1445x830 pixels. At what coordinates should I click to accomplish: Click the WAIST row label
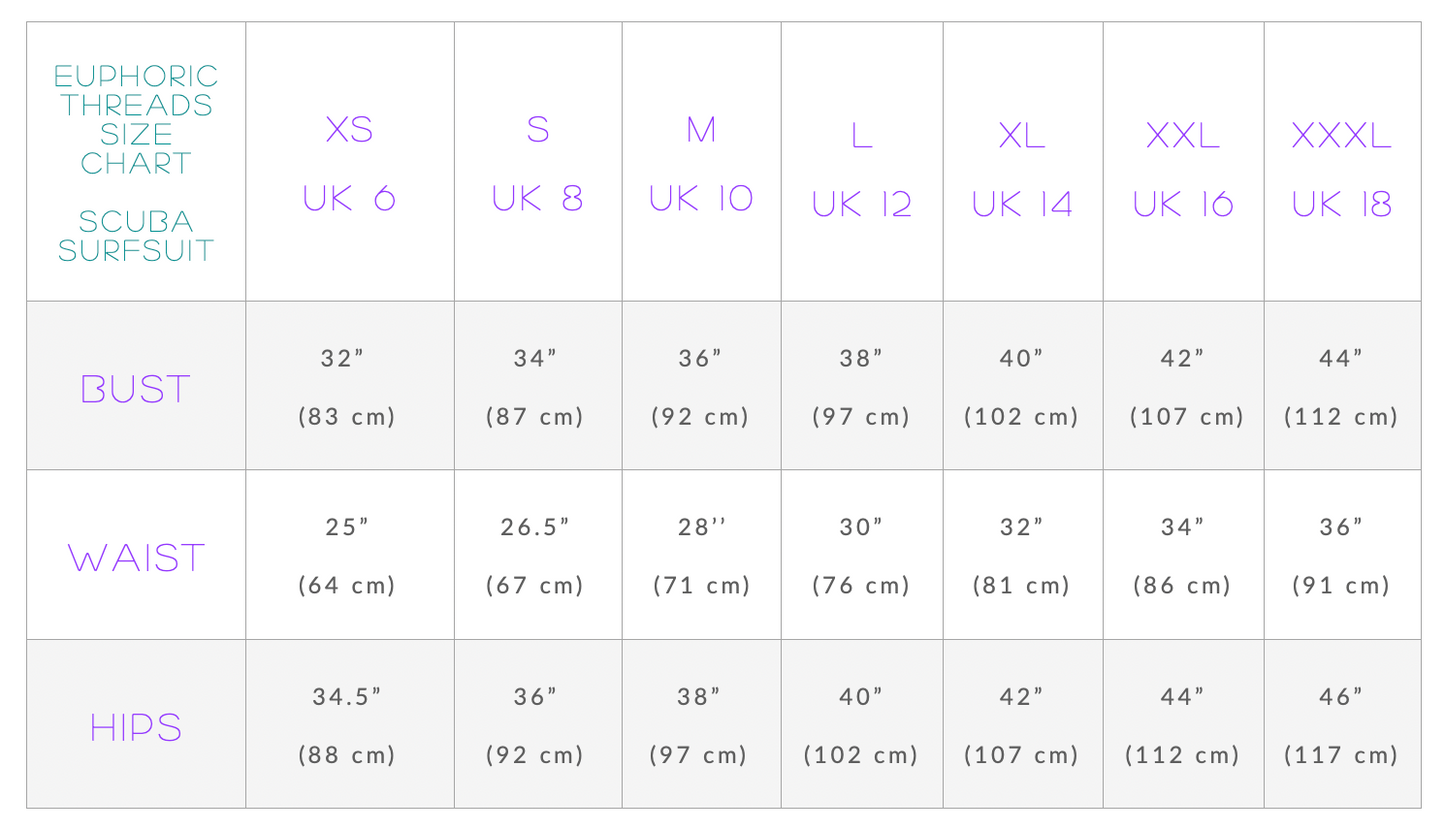pyautogui.click(x=136, y=555)
